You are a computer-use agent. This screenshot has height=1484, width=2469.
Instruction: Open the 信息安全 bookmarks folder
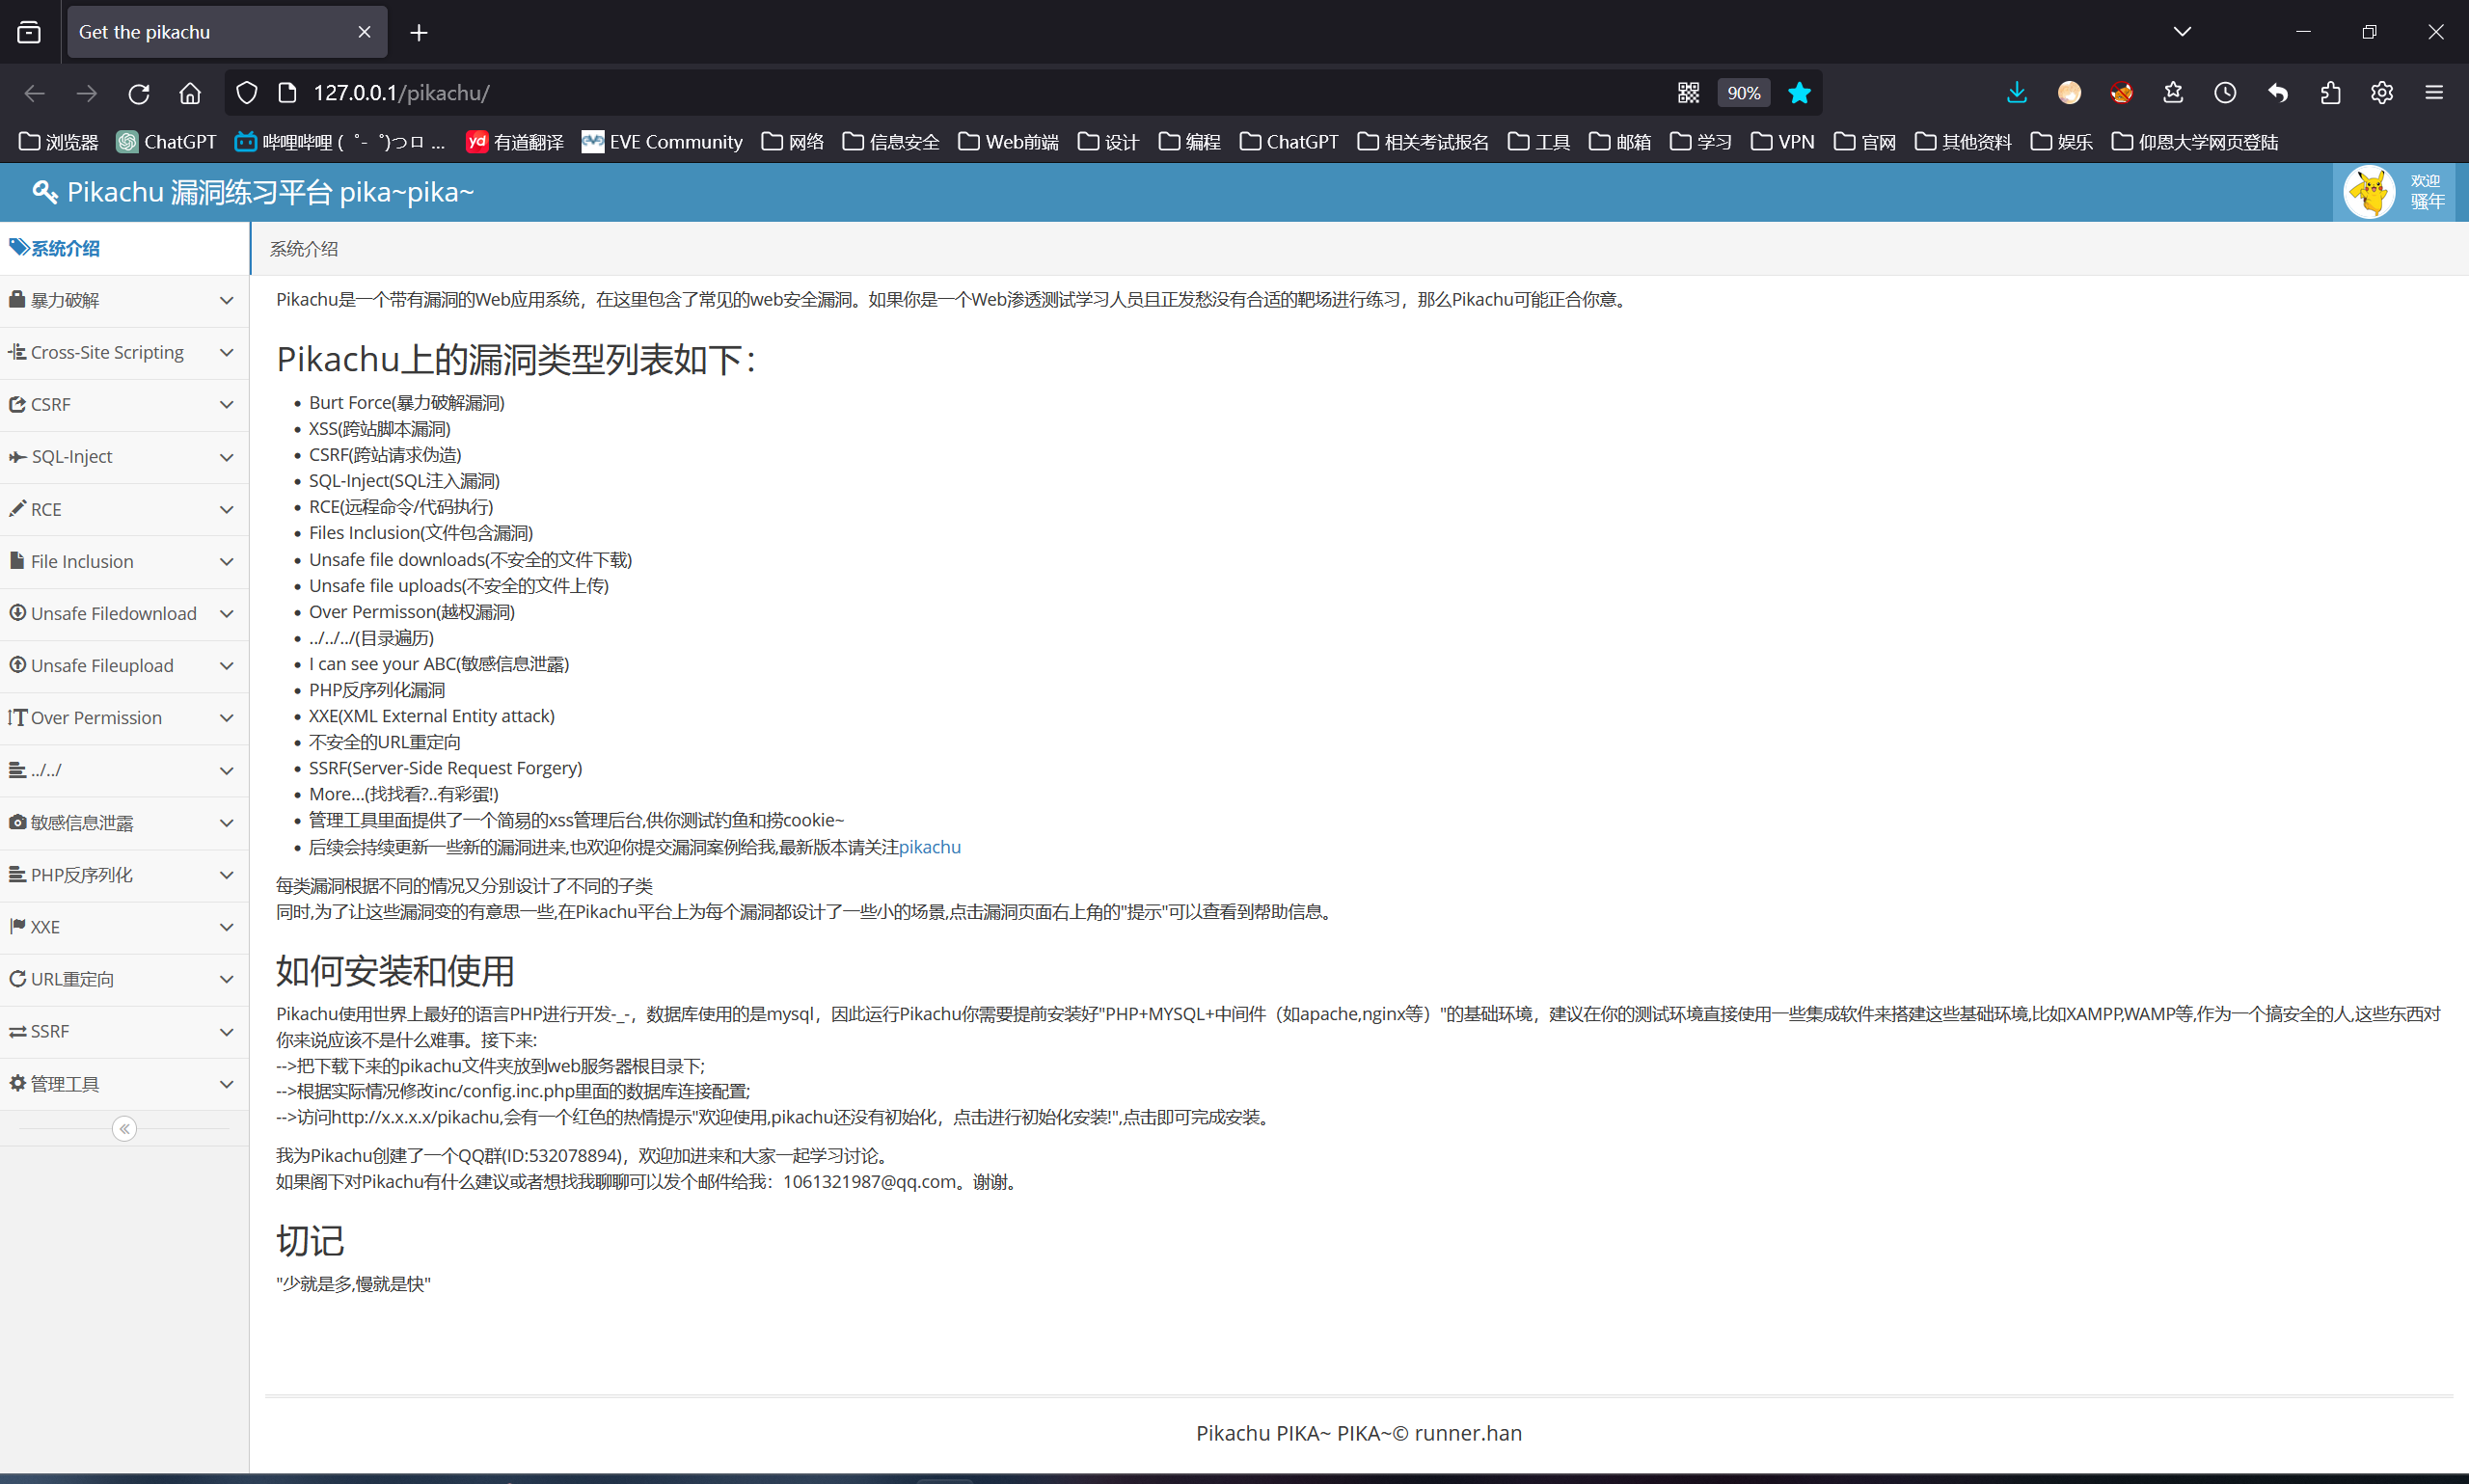pyautogui.click(x=891, y=142)
